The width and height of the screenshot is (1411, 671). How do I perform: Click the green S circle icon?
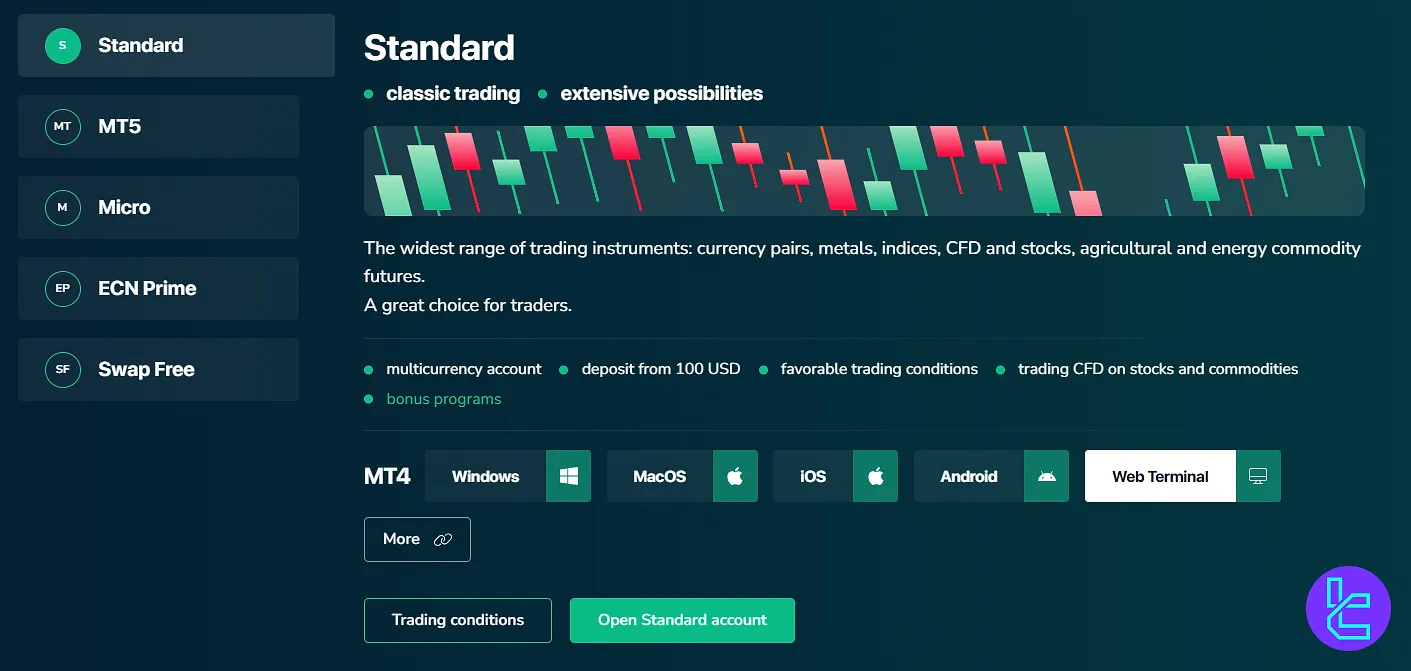pyautogui.click(x=62, y=45)
